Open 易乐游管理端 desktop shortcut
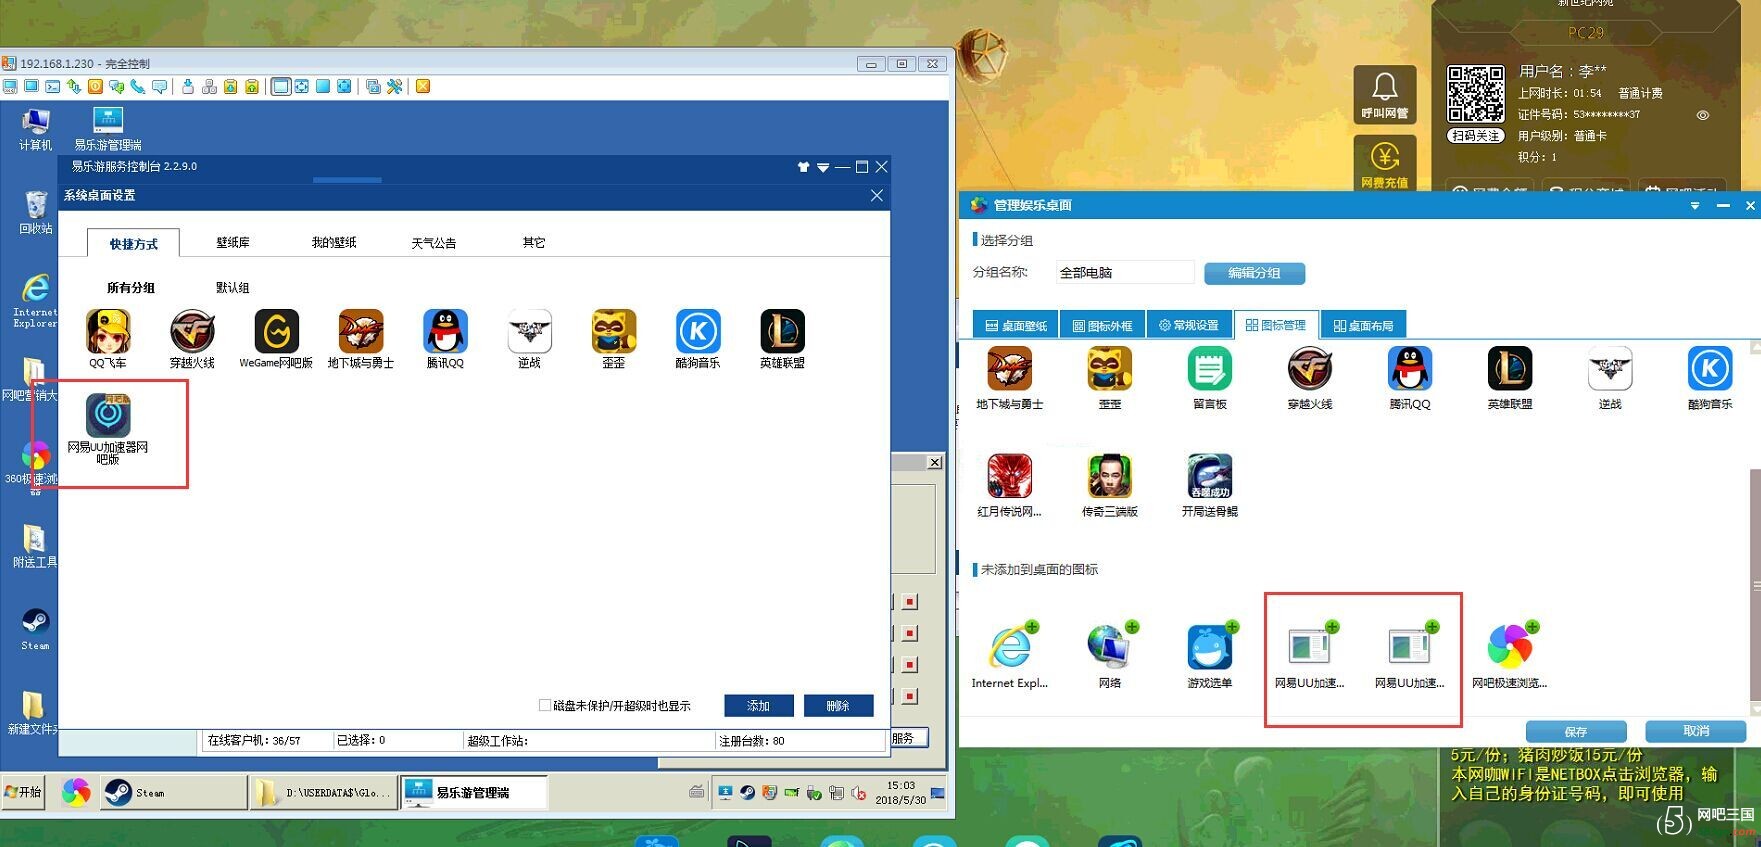This screenshot has height=847, width=1761. tap(108, 121)
